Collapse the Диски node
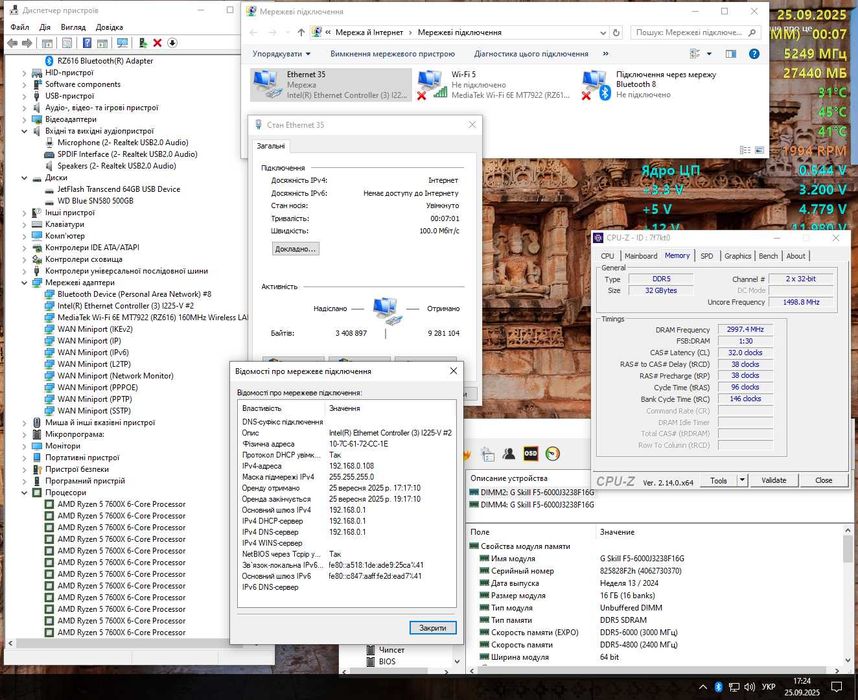The width and height of the screenshot is (858, 700). (x=24, y=178)
